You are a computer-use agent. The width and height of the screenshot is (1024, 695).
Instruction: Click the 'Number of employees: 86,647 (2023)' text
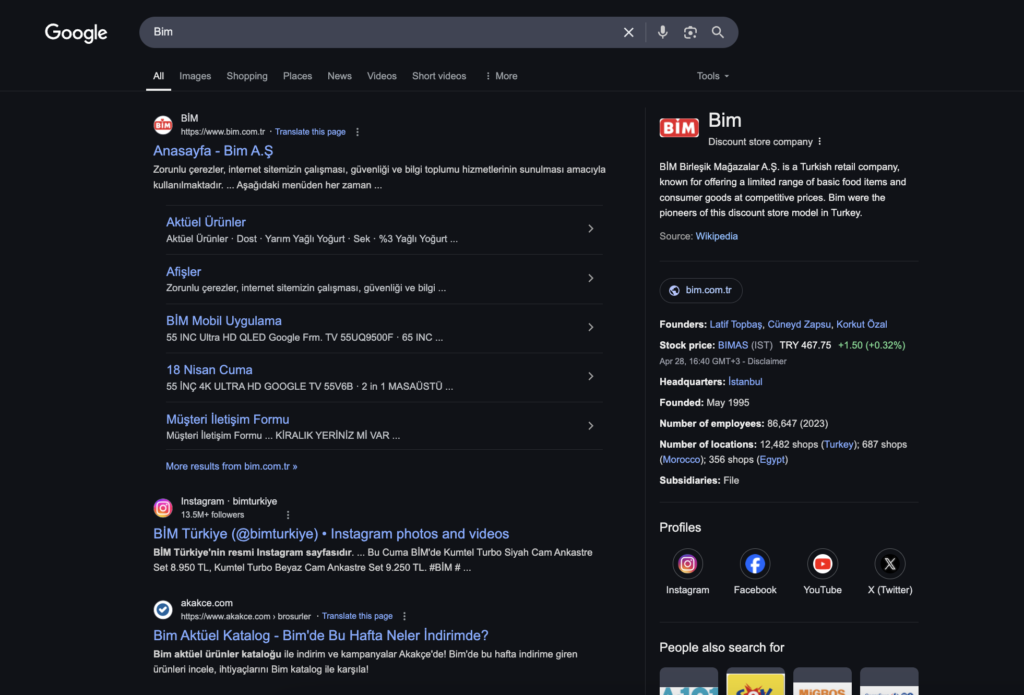743,424
